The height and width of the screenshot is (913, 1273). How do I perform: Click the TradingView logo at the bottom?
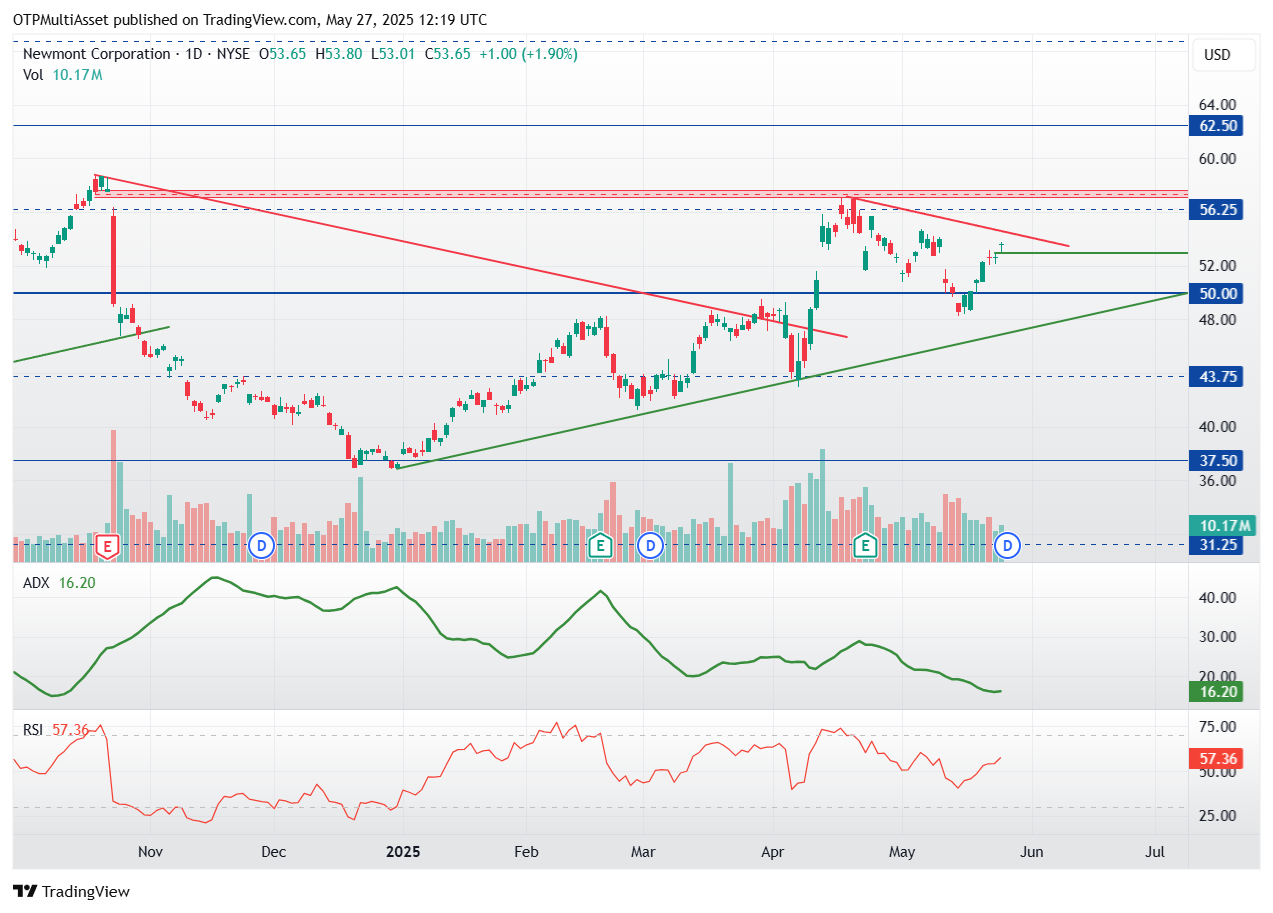(71, 891)
